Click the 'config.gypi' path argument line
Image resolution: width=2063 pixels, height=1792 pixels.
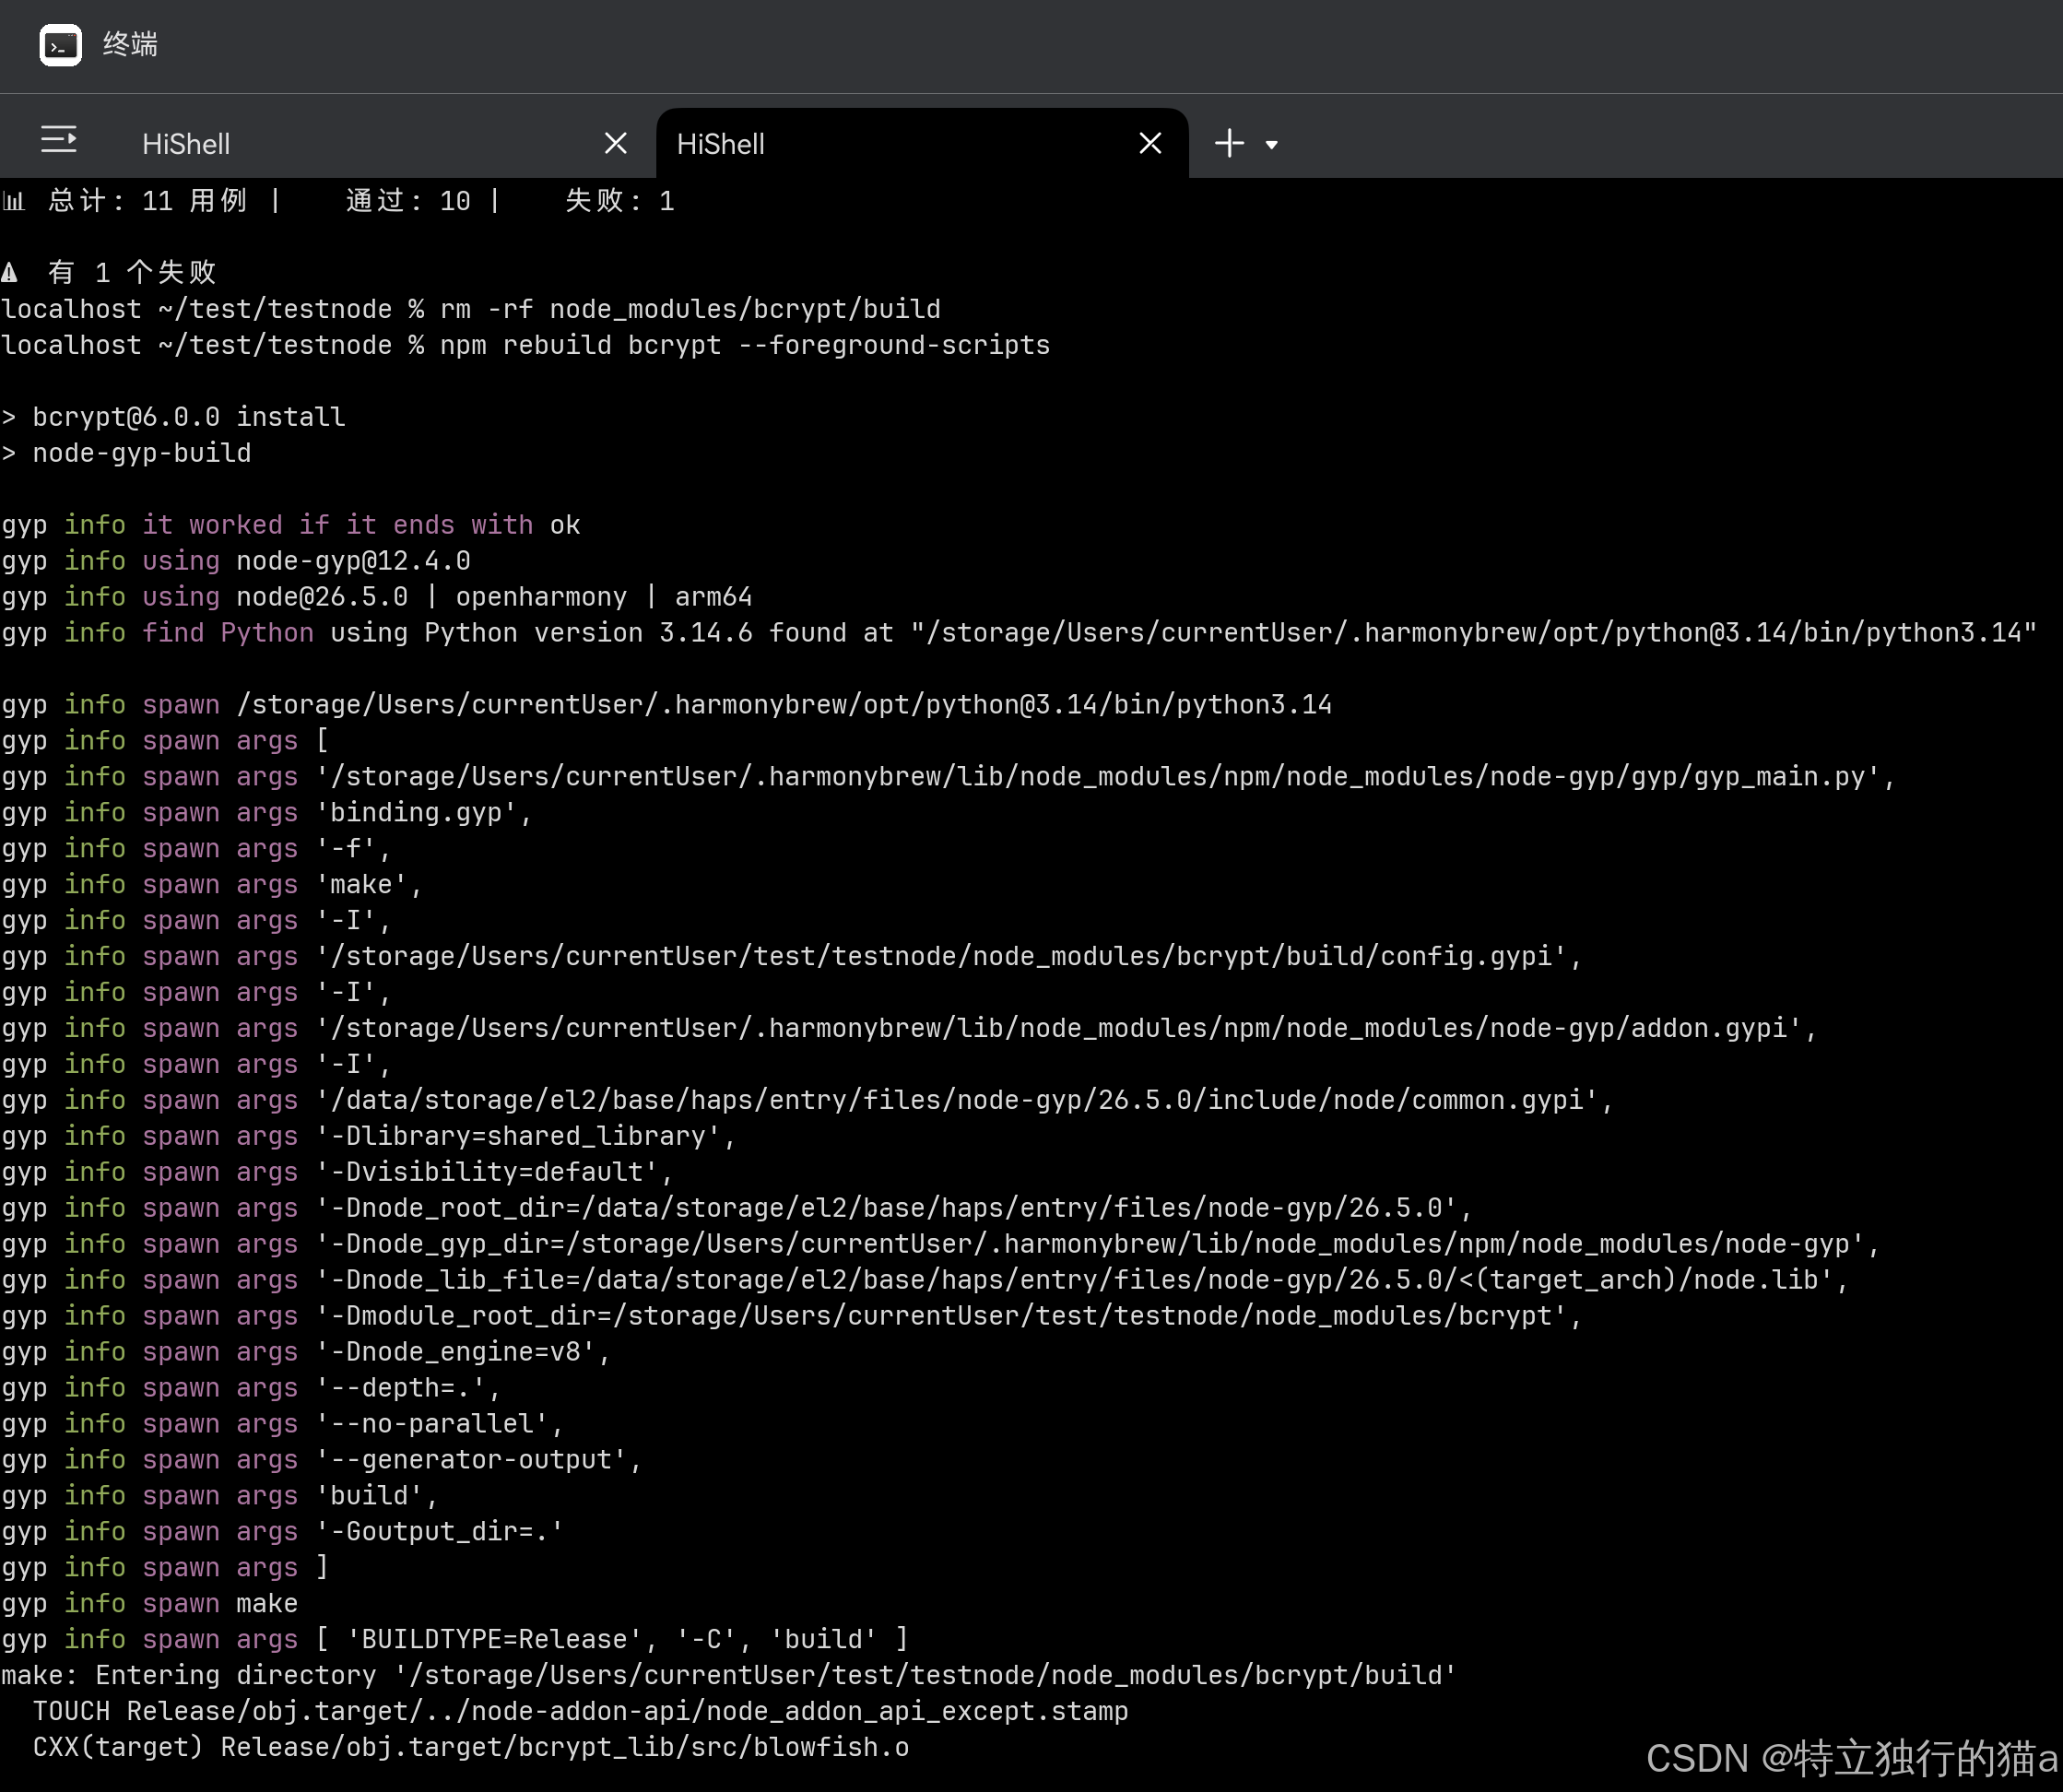[x=792, y=957]
